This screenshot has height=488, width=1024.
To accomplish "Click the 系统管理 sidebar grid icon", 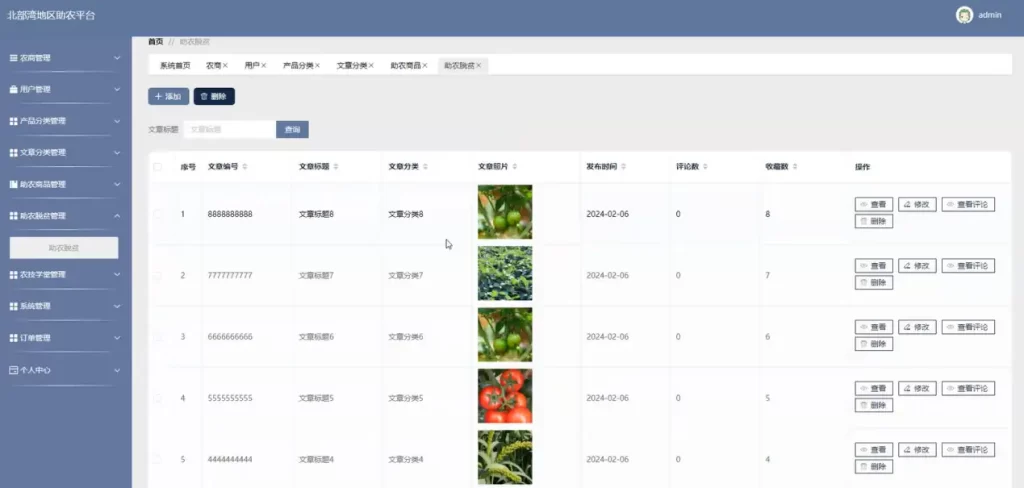I will [x=13, y=306].
